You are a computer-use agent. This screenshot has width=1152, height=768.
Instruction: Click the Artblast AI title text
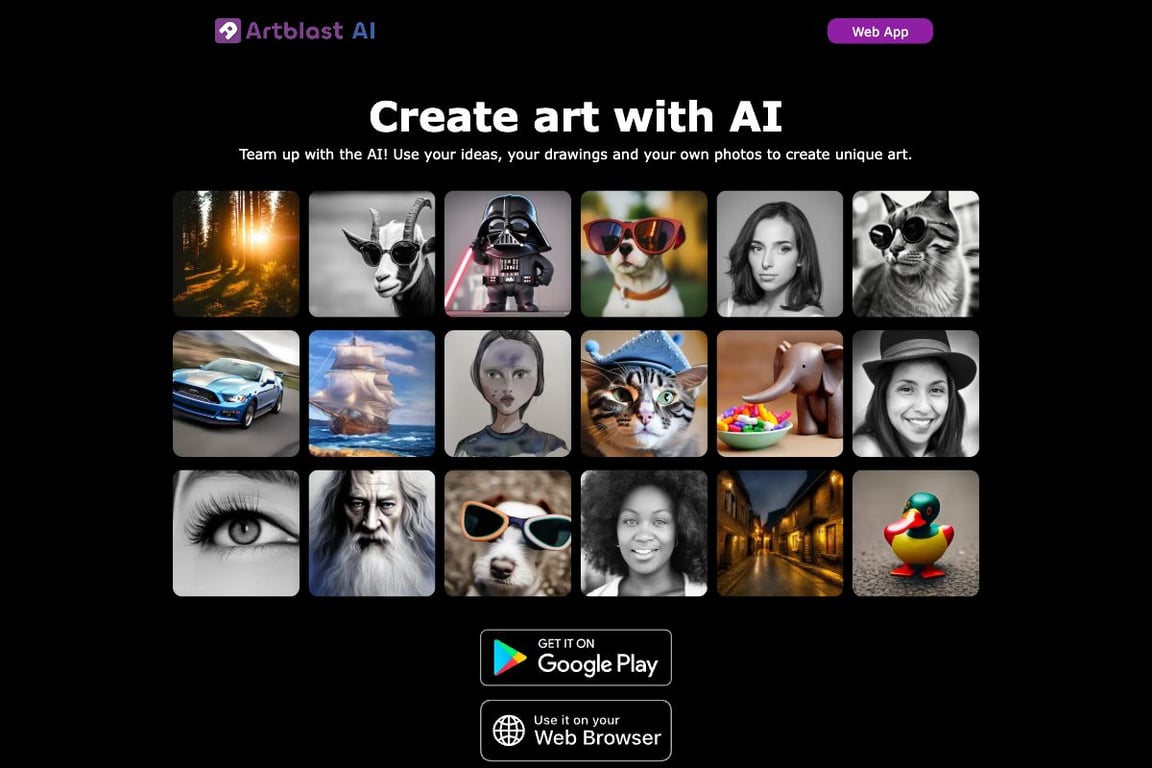coord(310,31)
